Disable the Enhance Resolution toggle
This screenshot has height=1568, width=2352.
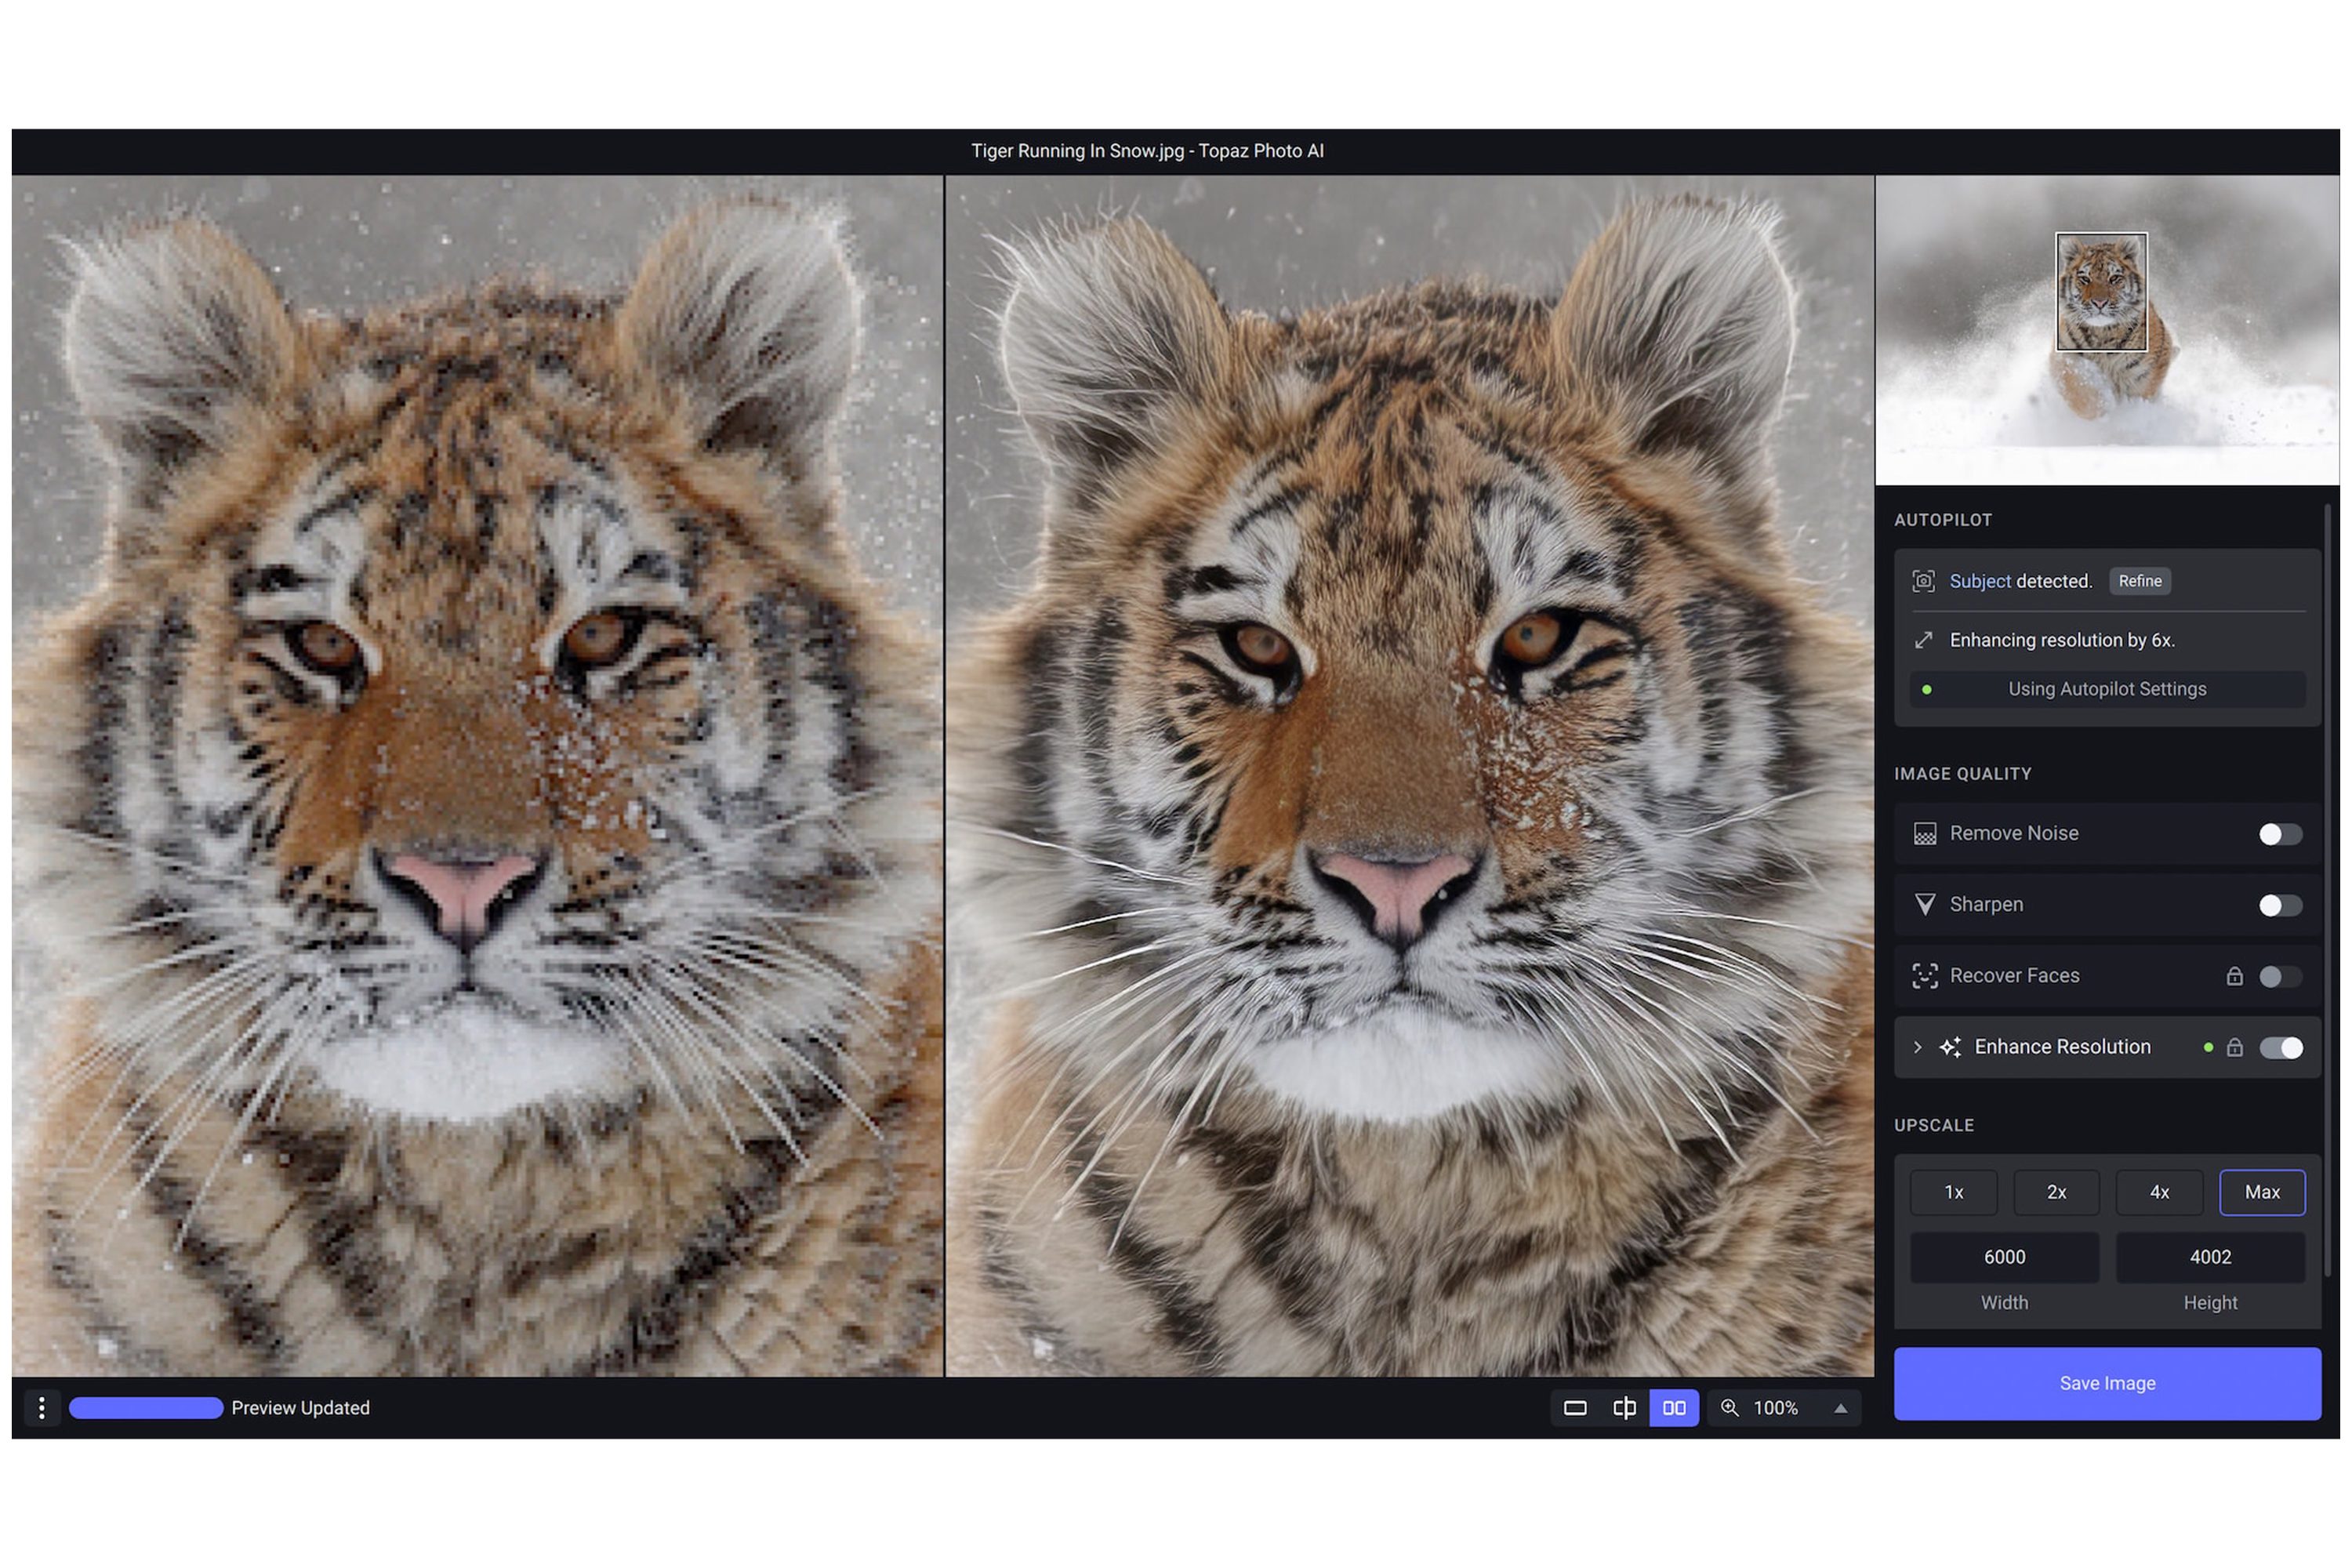[2280, 1047]
